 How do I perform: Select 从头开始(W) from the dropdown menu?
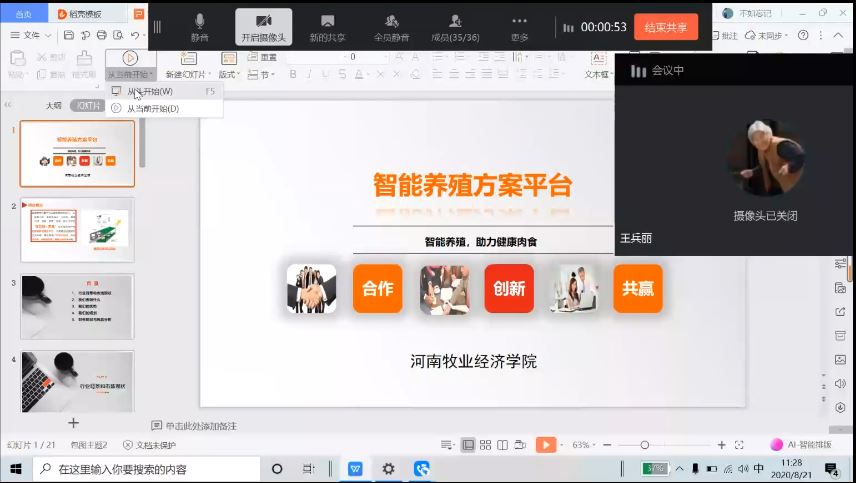pyautogui.click(x=150, y=91)
